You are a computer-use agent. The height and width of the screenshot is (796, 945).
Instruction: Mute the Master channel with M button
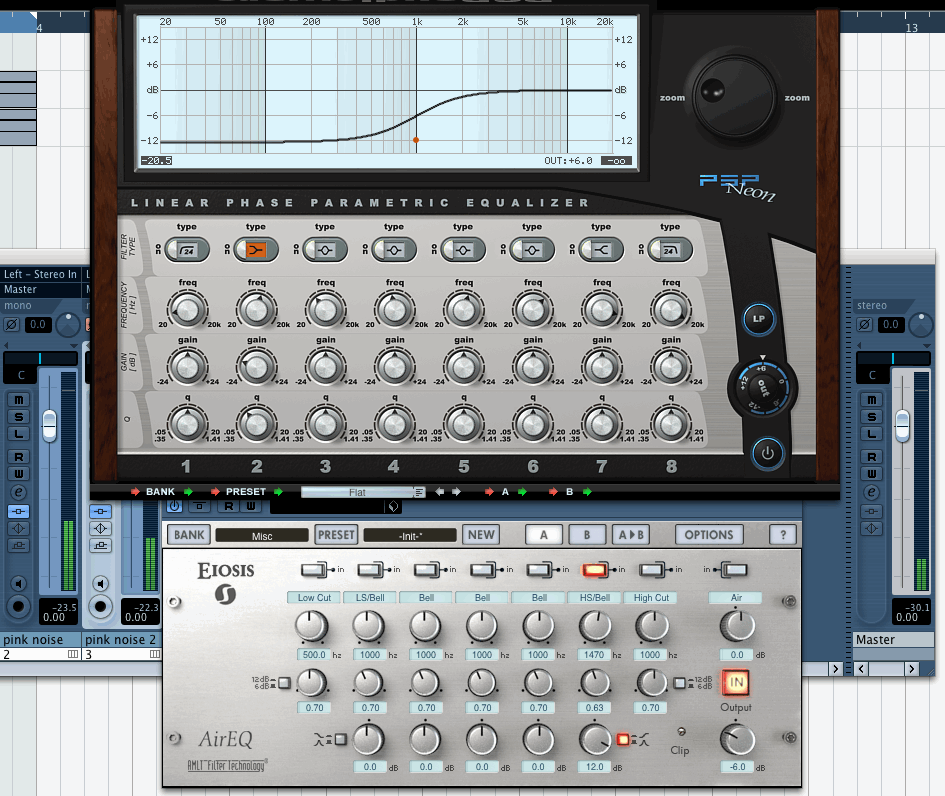click(x=871, y=399)
